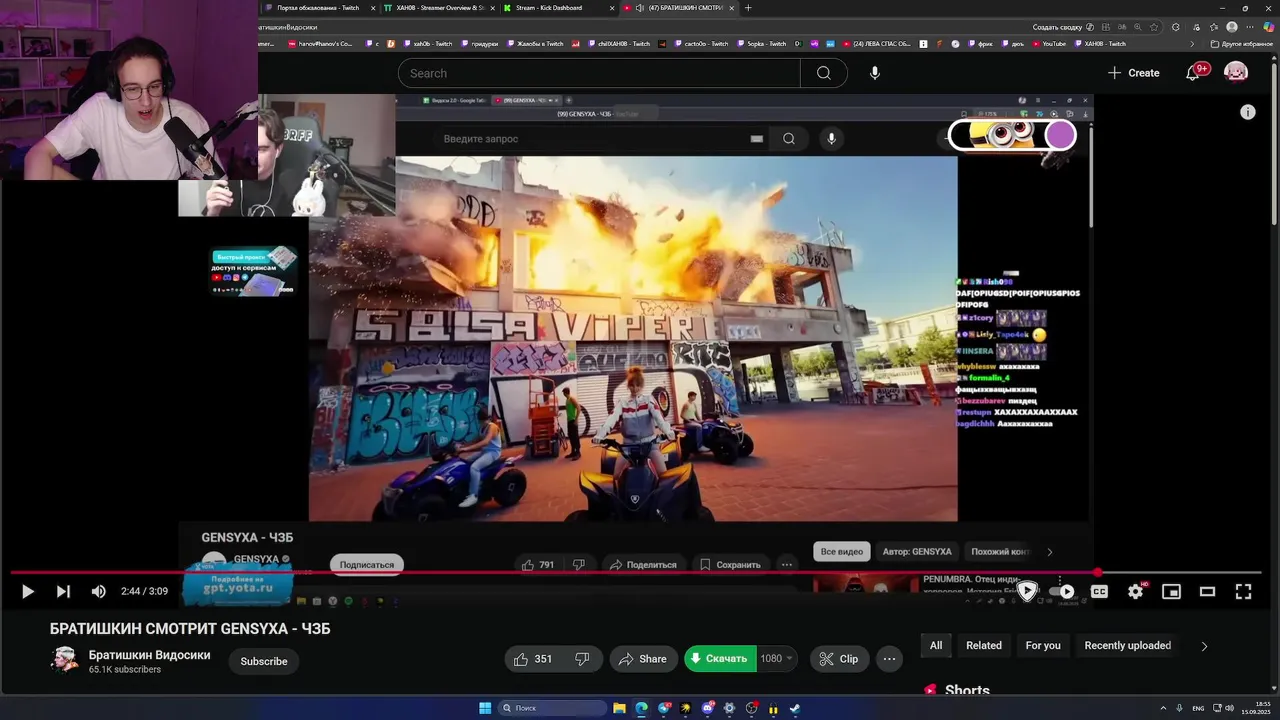Click the Windows taskbar Поиск search box
This screenshot has height=720, width=1280.
click(x=552, y=708)
